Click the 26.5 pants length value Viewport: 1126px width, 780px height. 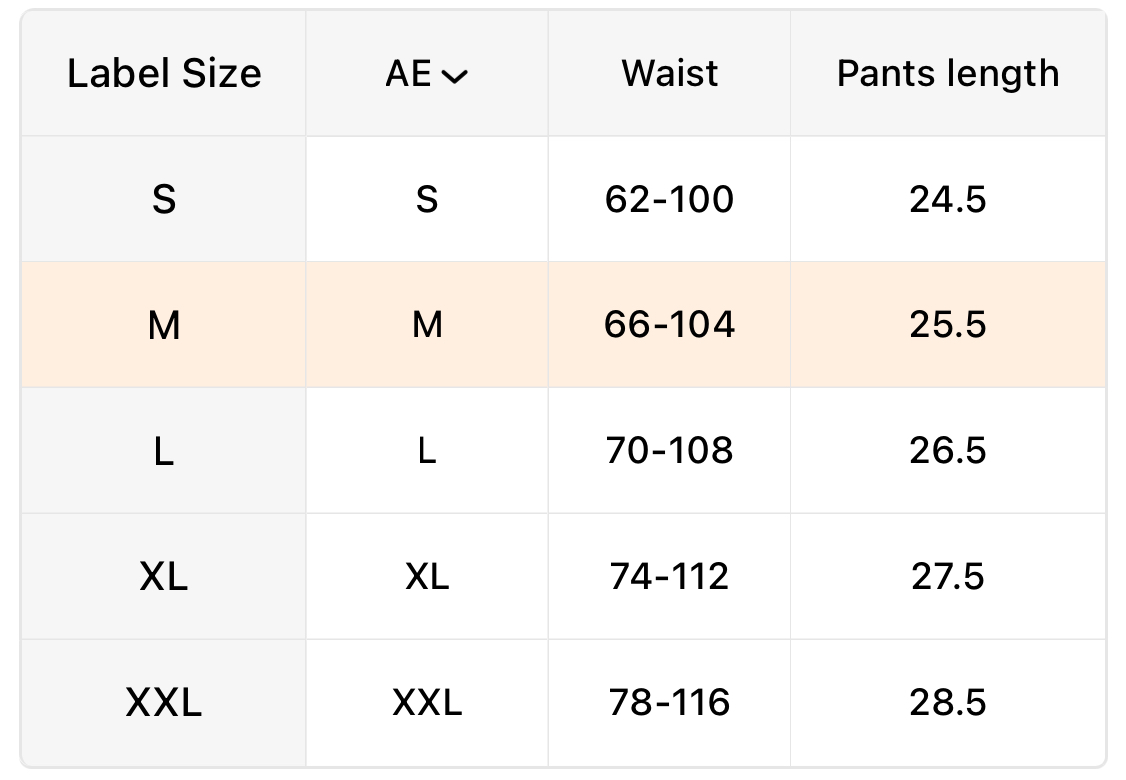947,451
